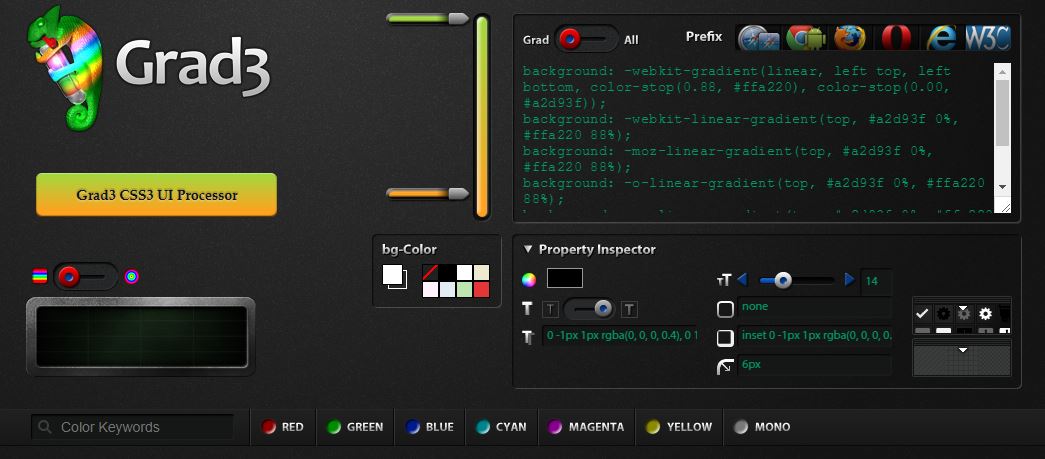Image resolution: width=1045 pixels, height=459 pixels.
Task: Click the Color Keywords search field
Action: tap(133, 427)
